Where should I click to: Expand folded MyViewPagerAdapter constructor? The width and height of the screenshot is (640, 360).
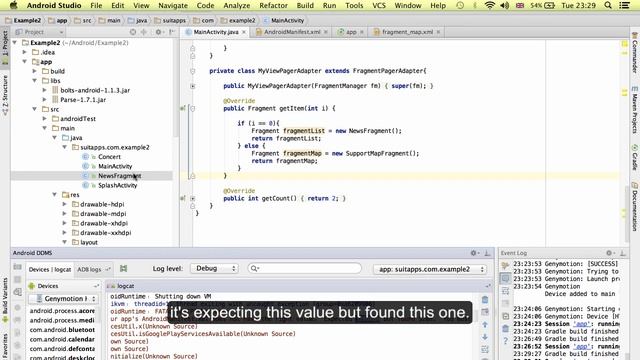tap(193, 86)
